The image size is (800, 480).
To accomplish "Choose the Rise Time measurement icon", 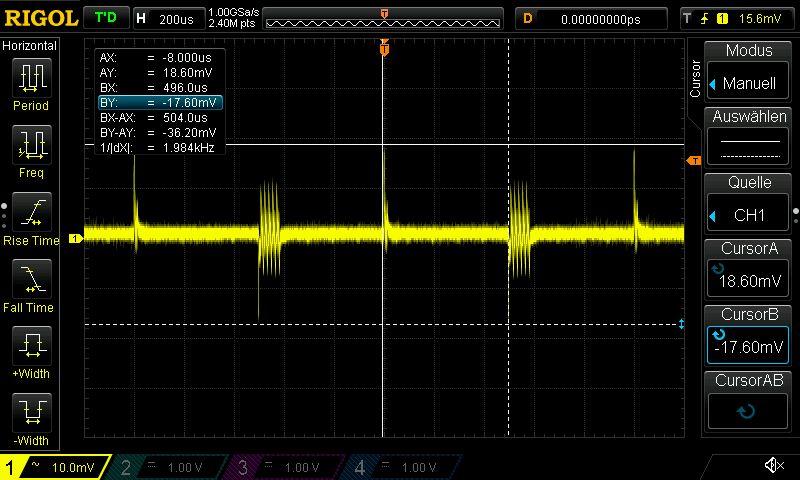I will click(x=31, y=212).
